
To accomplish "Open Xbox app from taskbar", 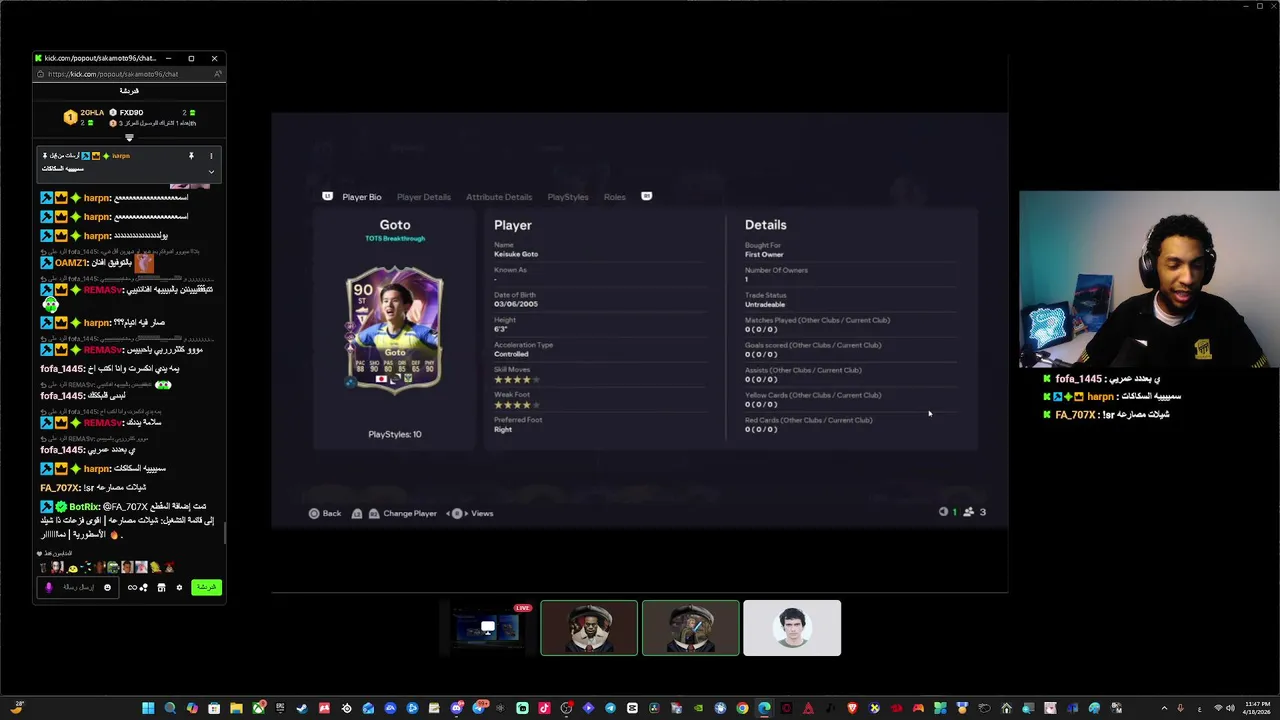I will tap(259, 708).
